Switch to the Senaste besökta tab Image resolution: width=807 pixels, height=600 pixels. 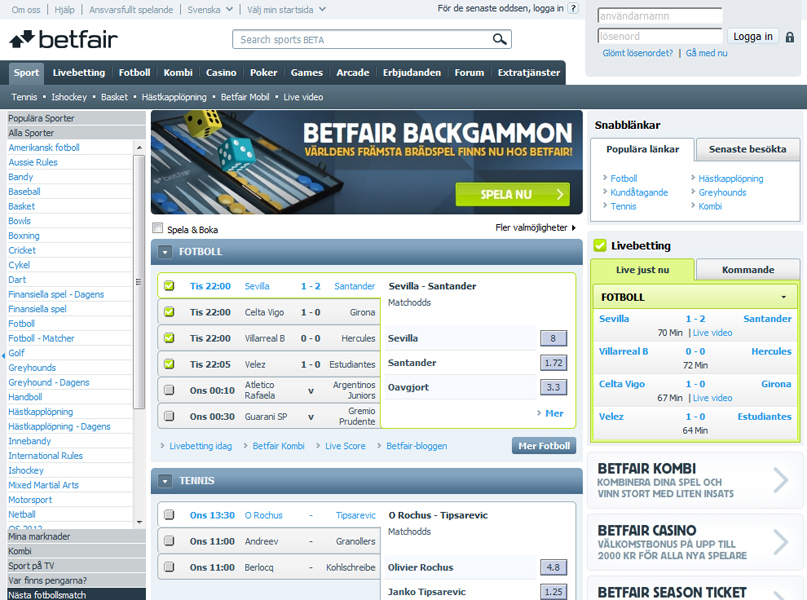pos(747,149)
